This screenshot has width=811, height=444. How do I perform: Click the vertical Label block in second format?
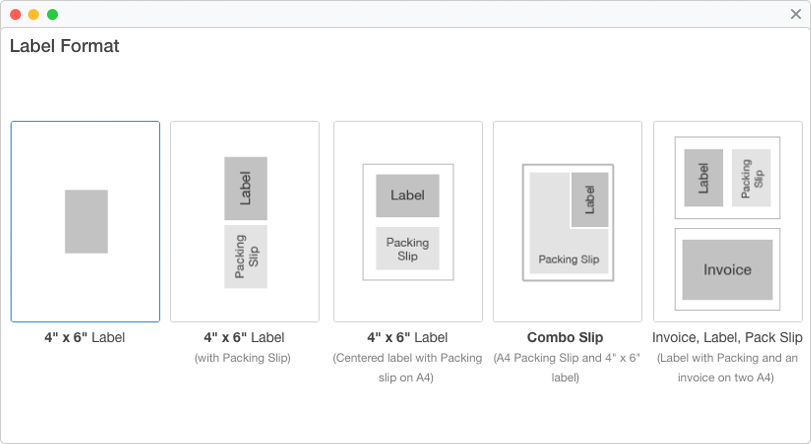click(x=246, y=188)
